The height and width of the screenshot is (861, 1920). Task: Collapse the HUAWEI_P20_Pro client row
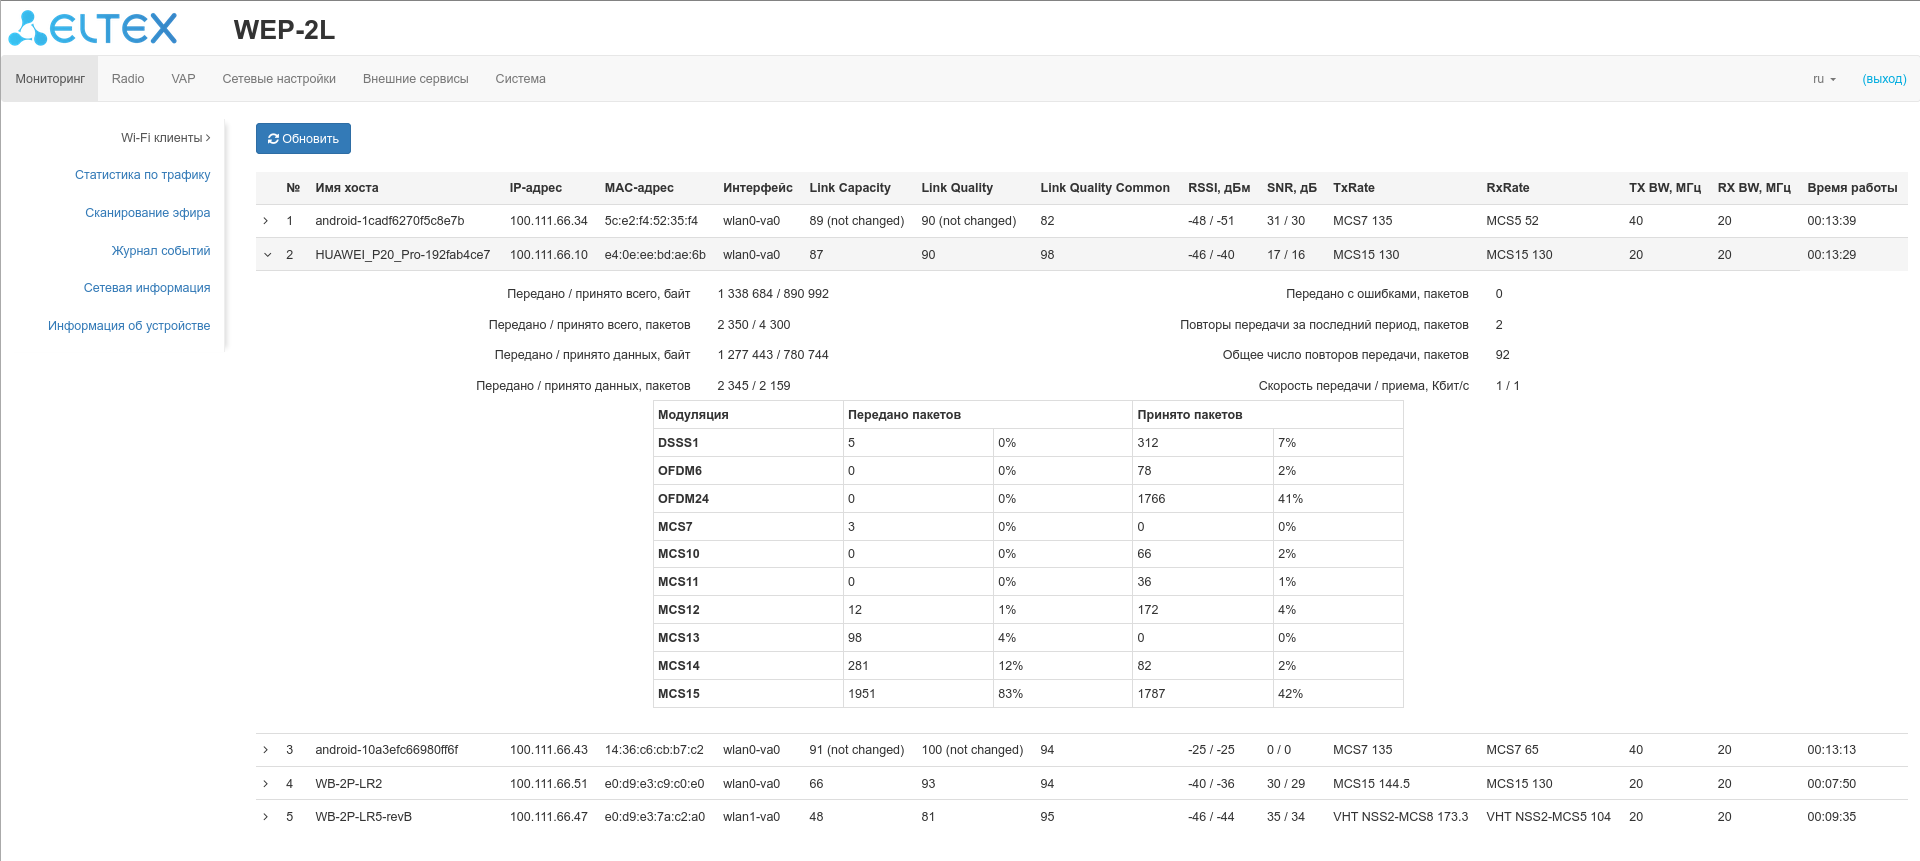click(x=267, y=255)
